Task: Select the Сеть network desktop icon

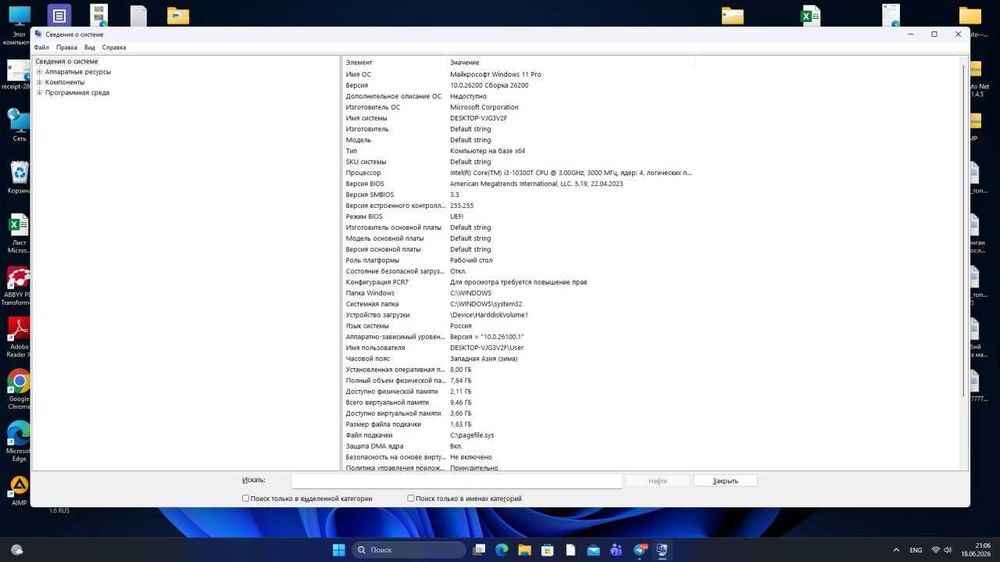Action: tap(18, 124)
